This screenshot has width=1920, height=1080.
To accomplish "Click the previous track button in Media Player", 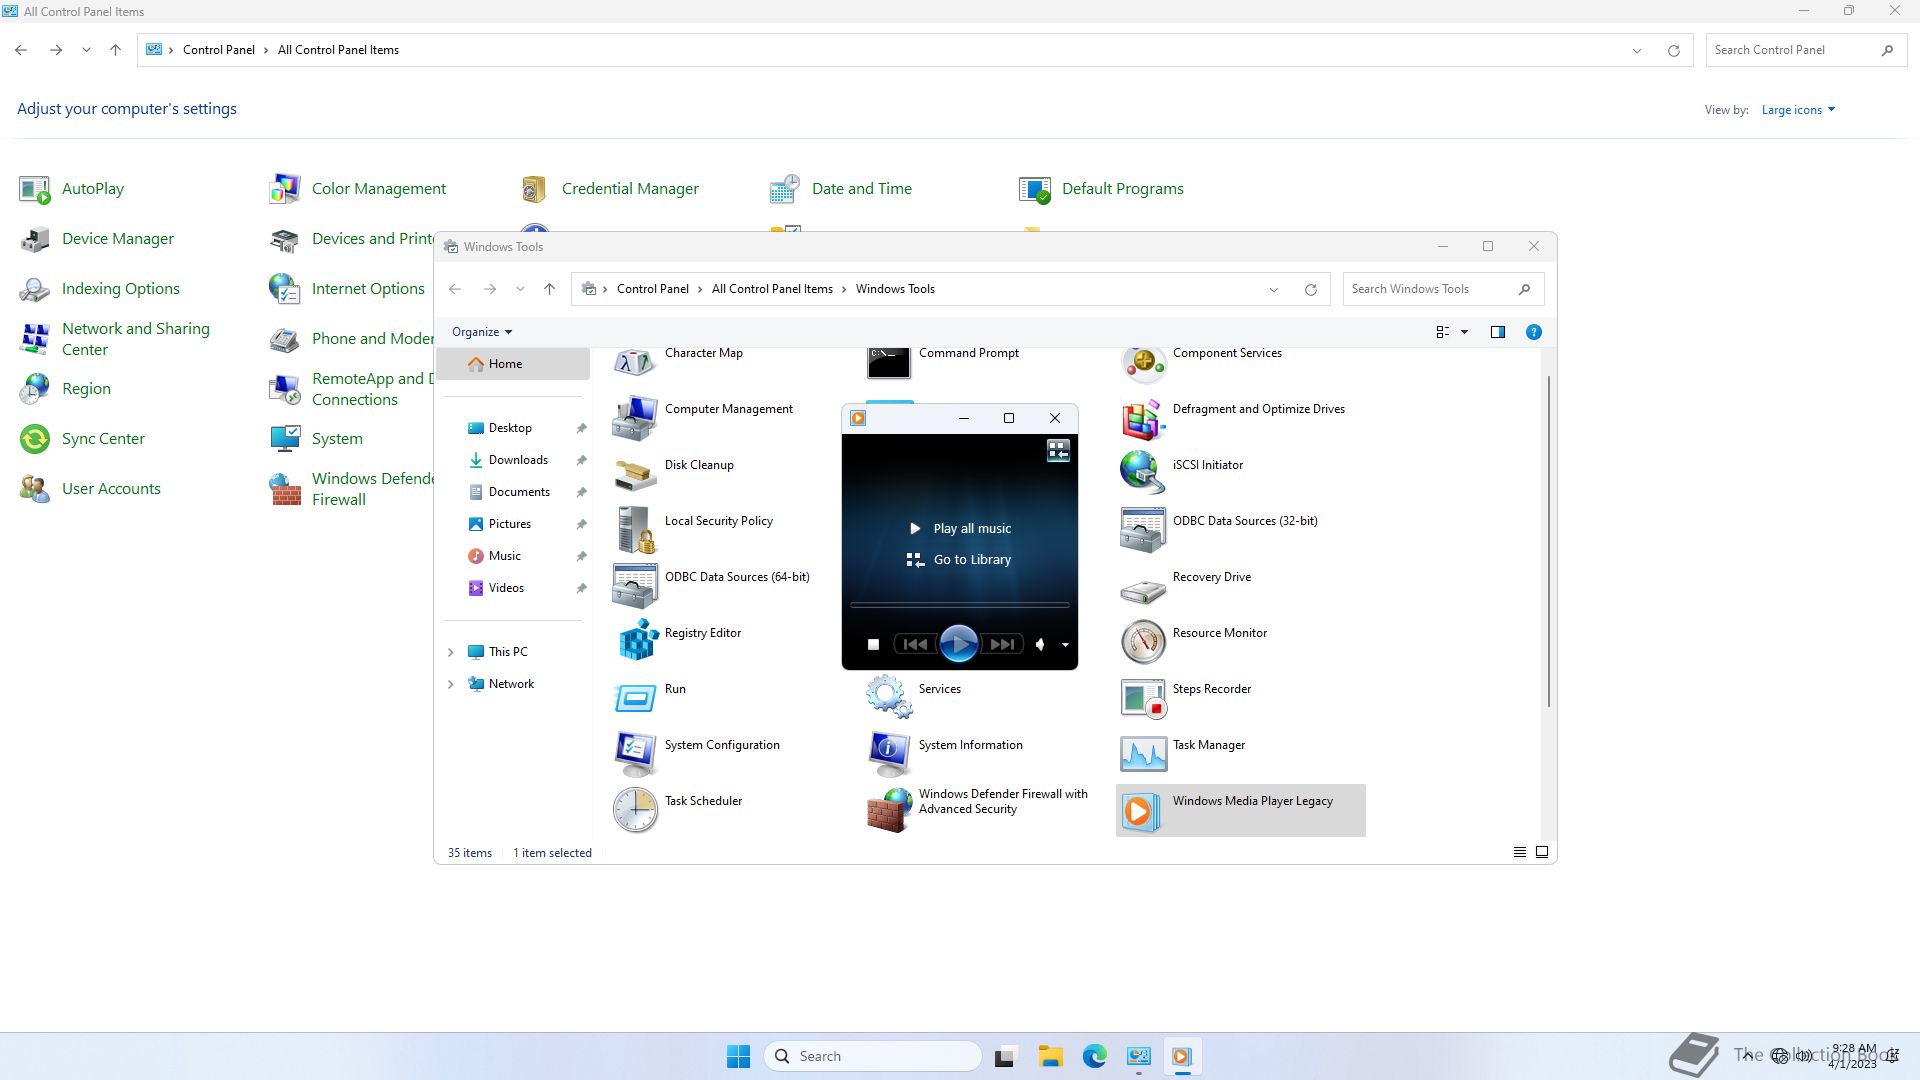I will click(914, 645).
